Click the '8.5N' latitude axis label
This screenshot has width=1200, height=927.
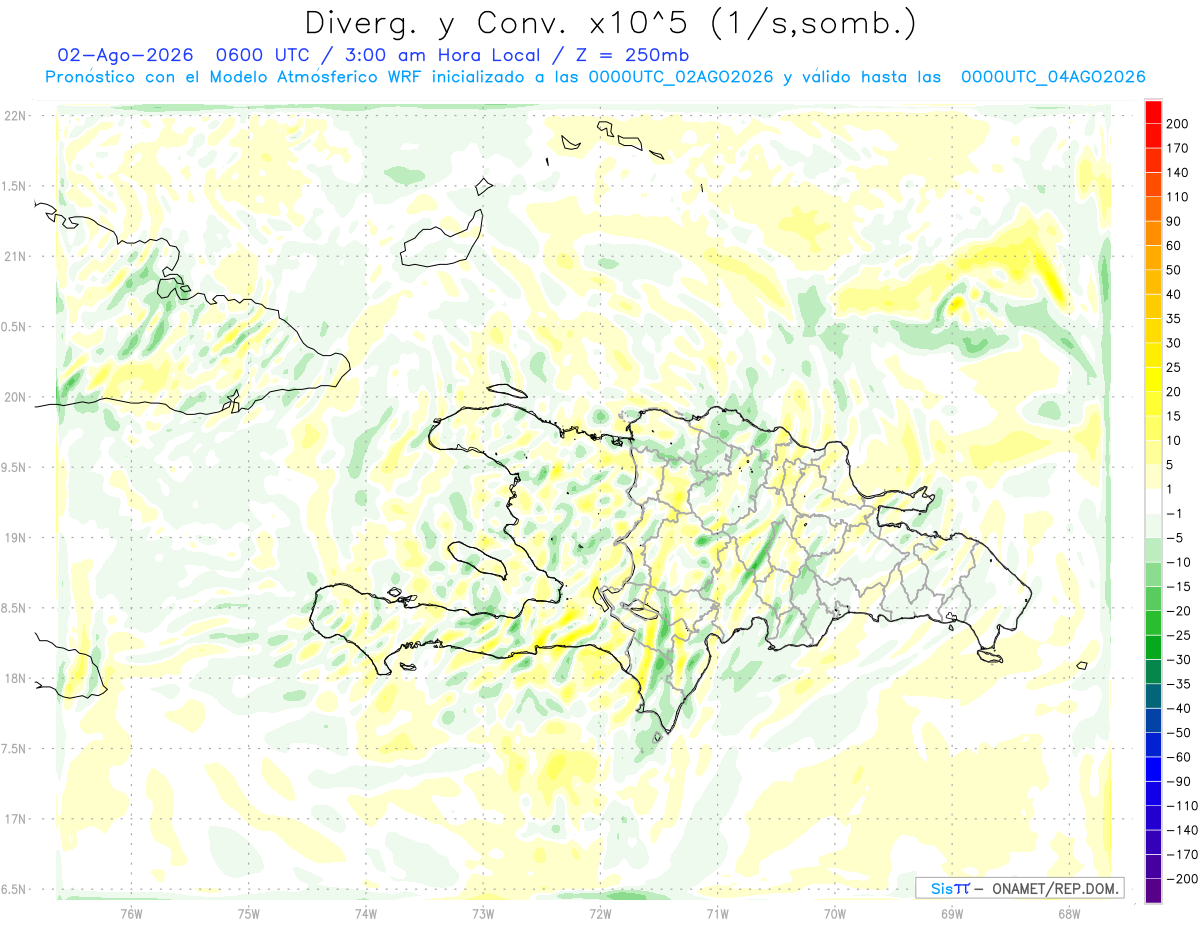click(x=14, y=608)
